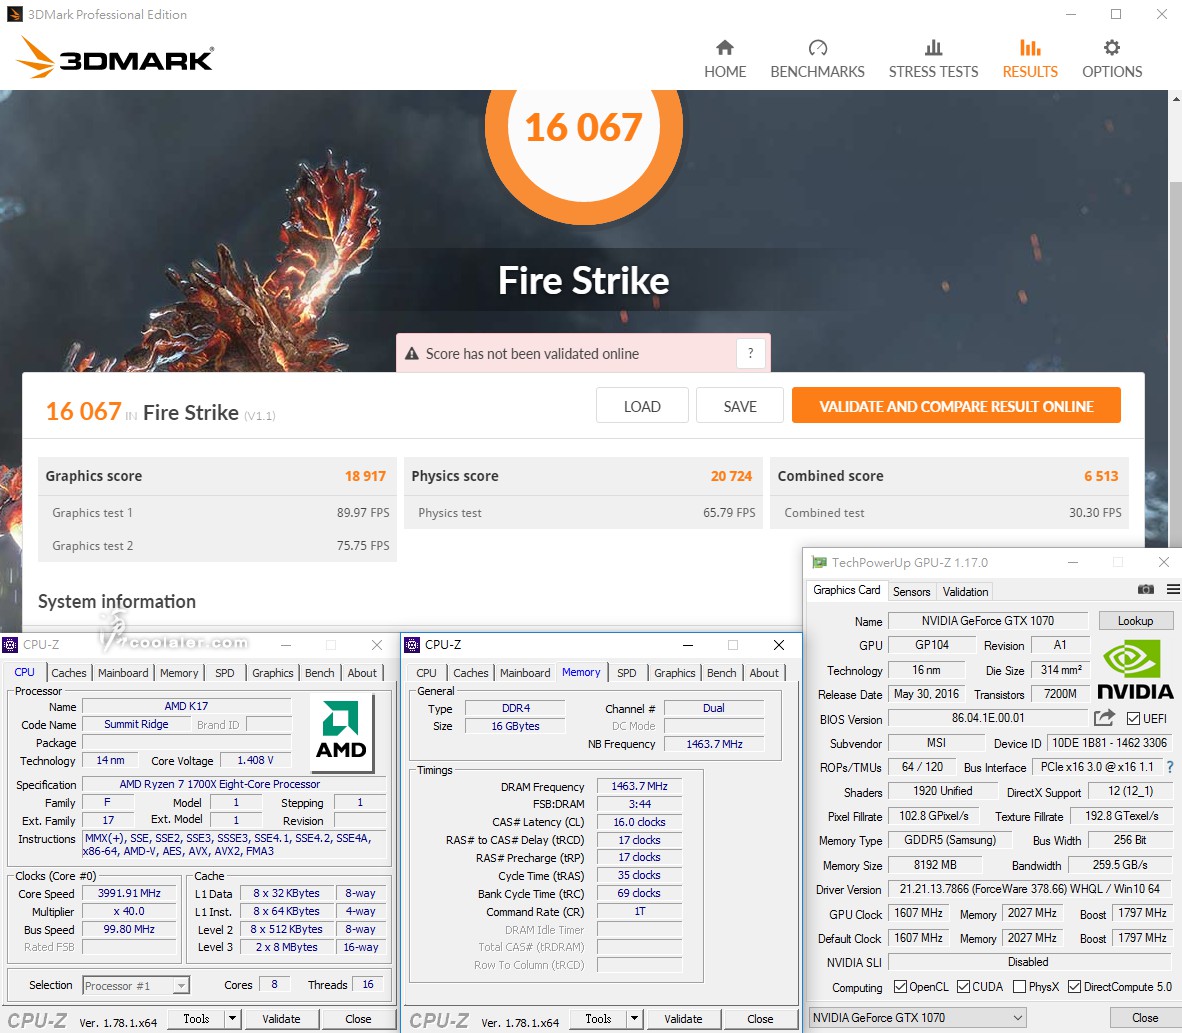
Task: Click Validate button in left CPU-Z
Action: pyautogui.click(x=281, y=1019)
